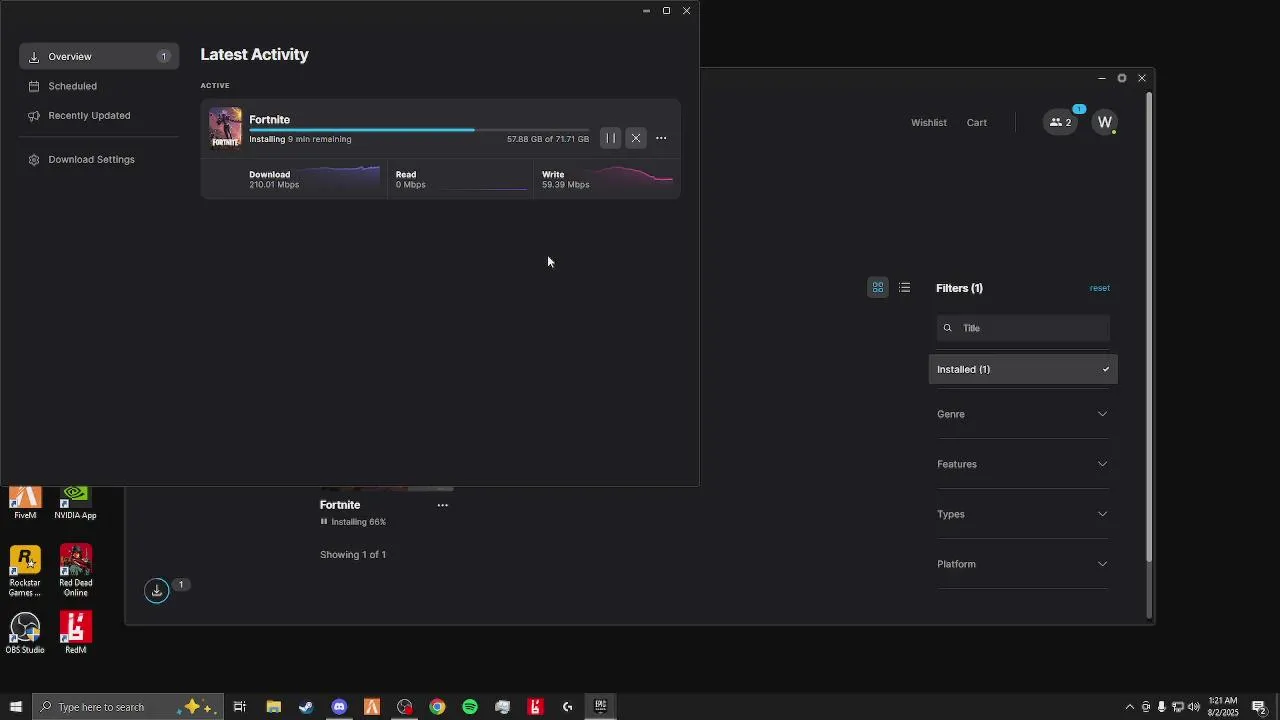Open the Windows Start menu
The image size is (1280, 720).
click(x=15, y=707)
